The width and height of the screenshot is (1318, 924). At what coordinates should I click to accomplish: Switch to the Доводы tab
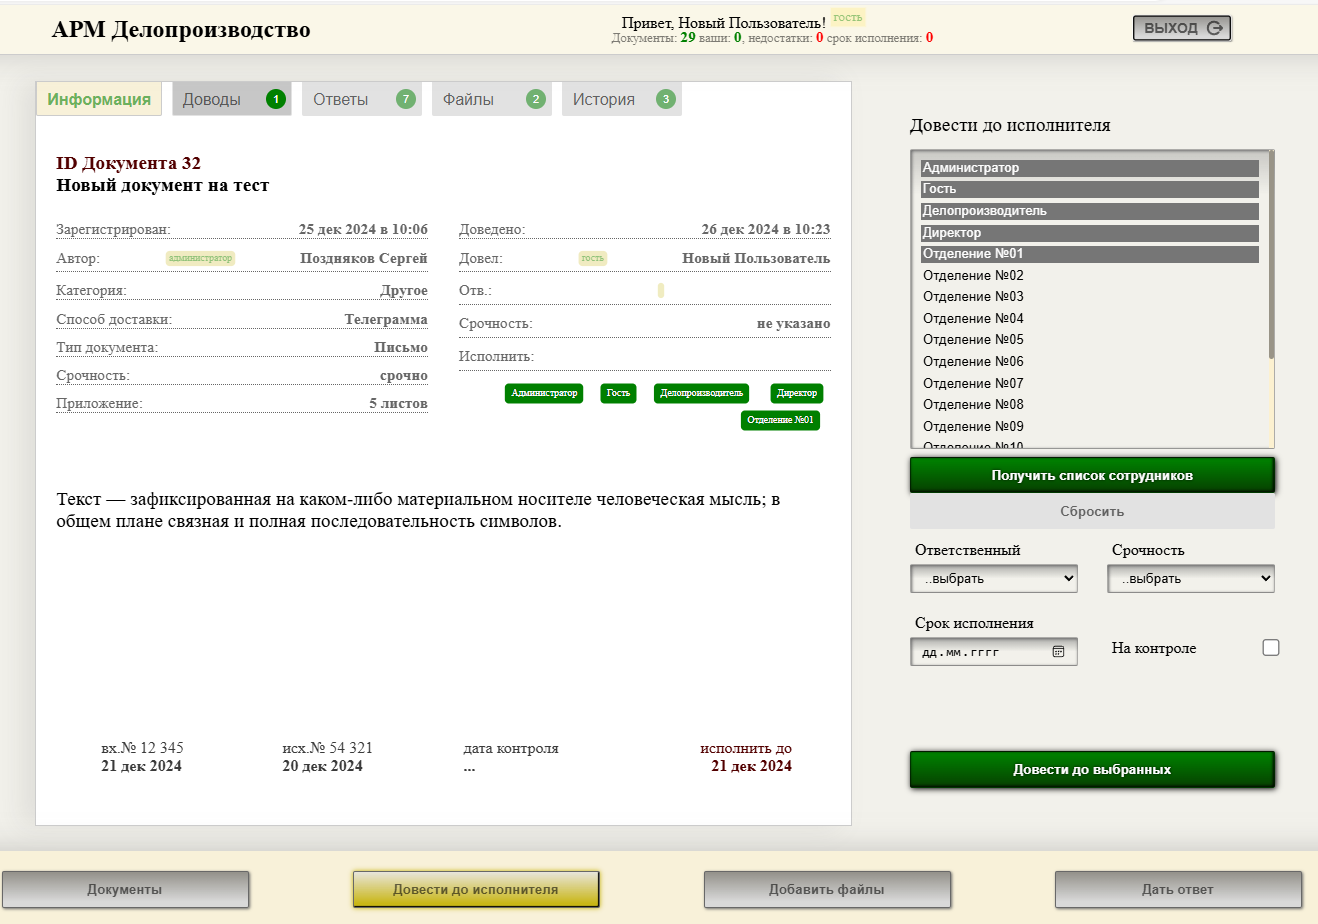232,99
